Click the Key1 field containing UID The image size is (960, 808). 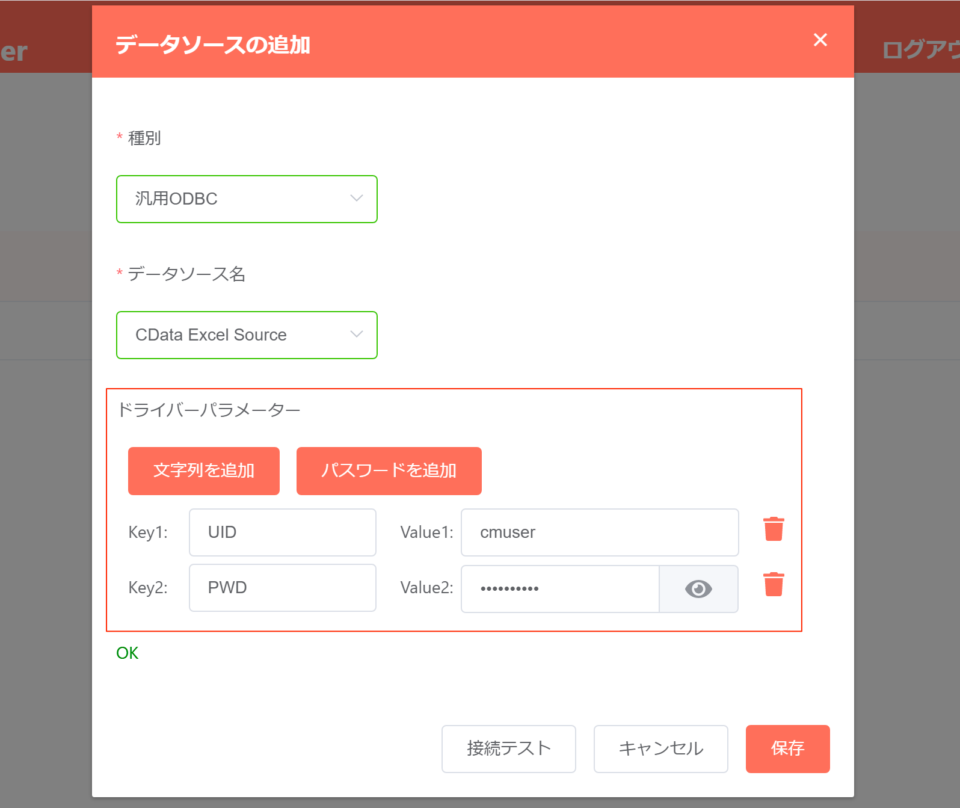282,532
